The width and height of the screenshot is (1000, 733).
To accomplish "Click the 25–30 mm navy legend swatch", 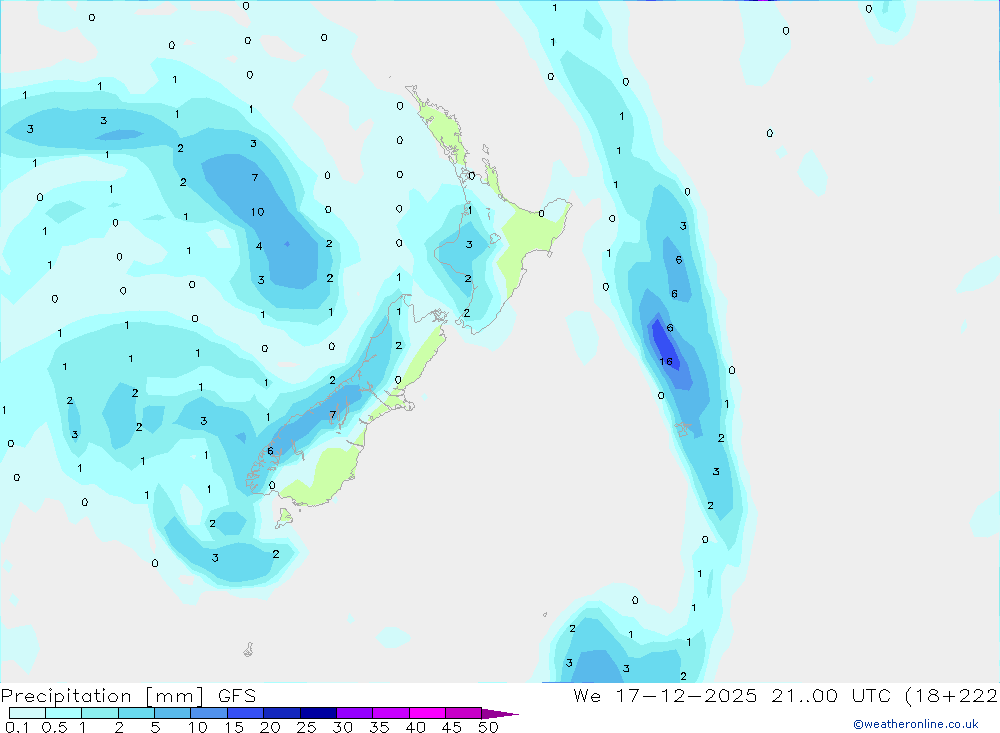I will pos(318,713).
